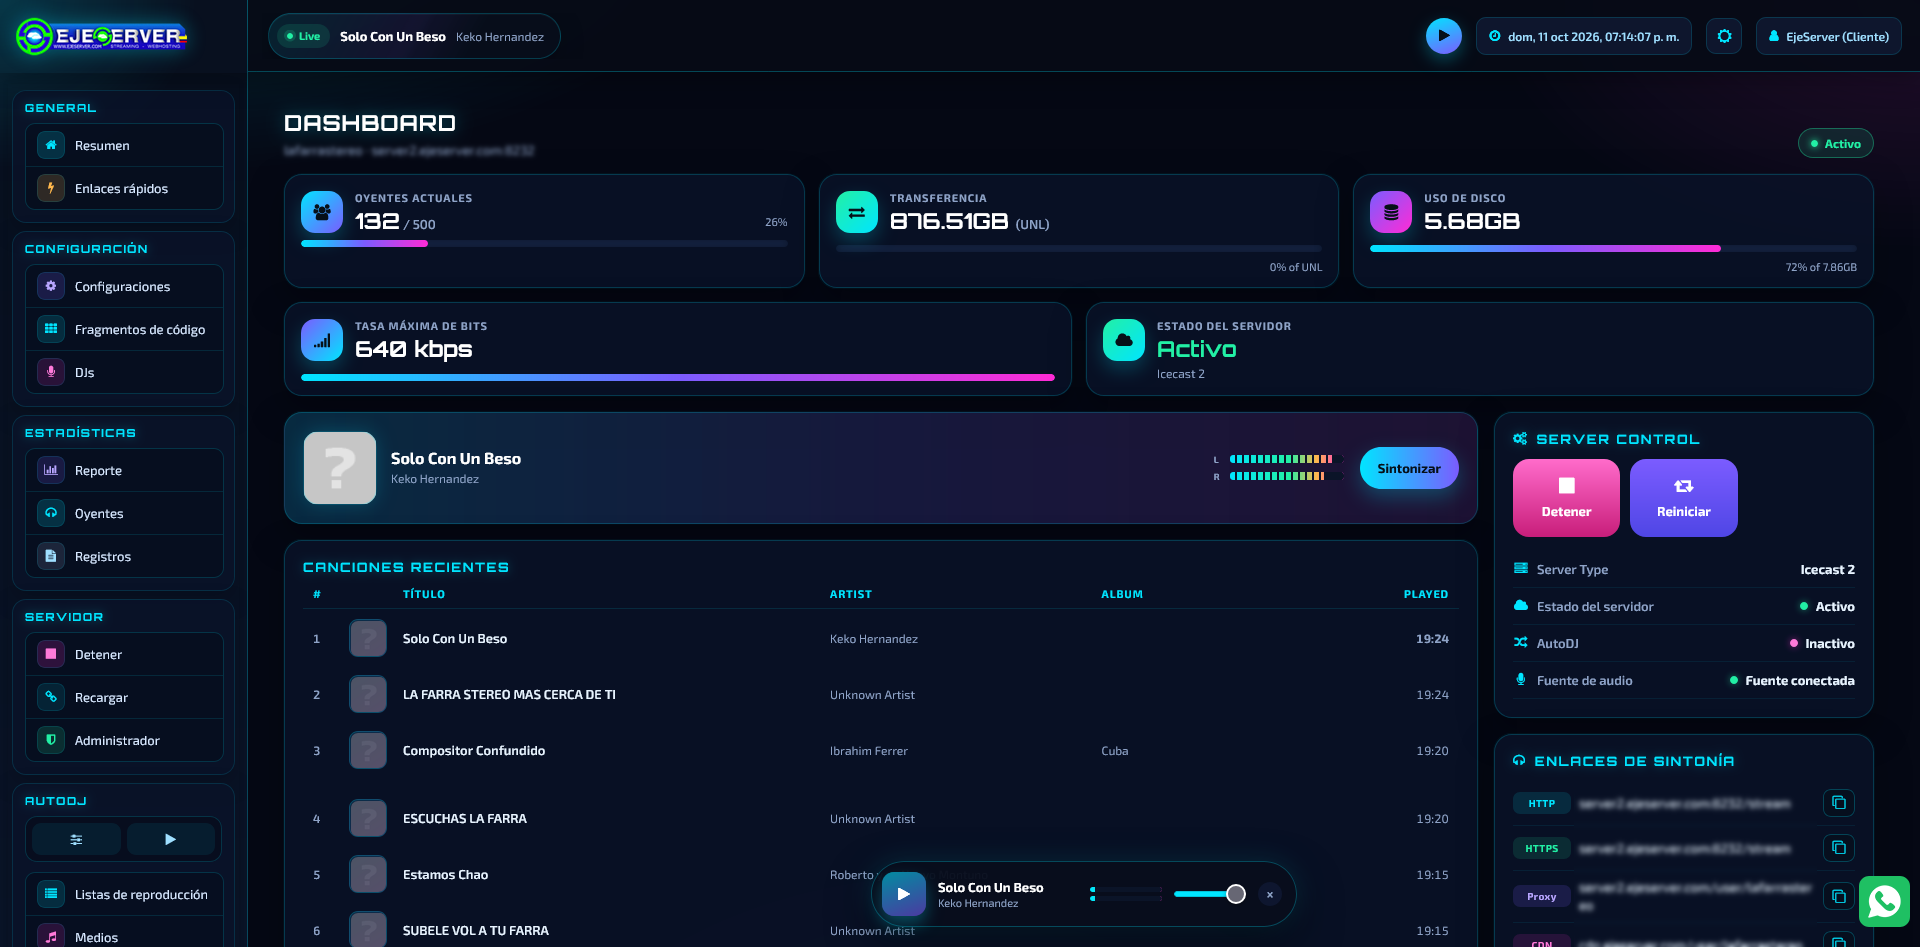Screen dimensions: 1920x947
Task: Start AutoDJ with sidebar play button
Action: 170,839
